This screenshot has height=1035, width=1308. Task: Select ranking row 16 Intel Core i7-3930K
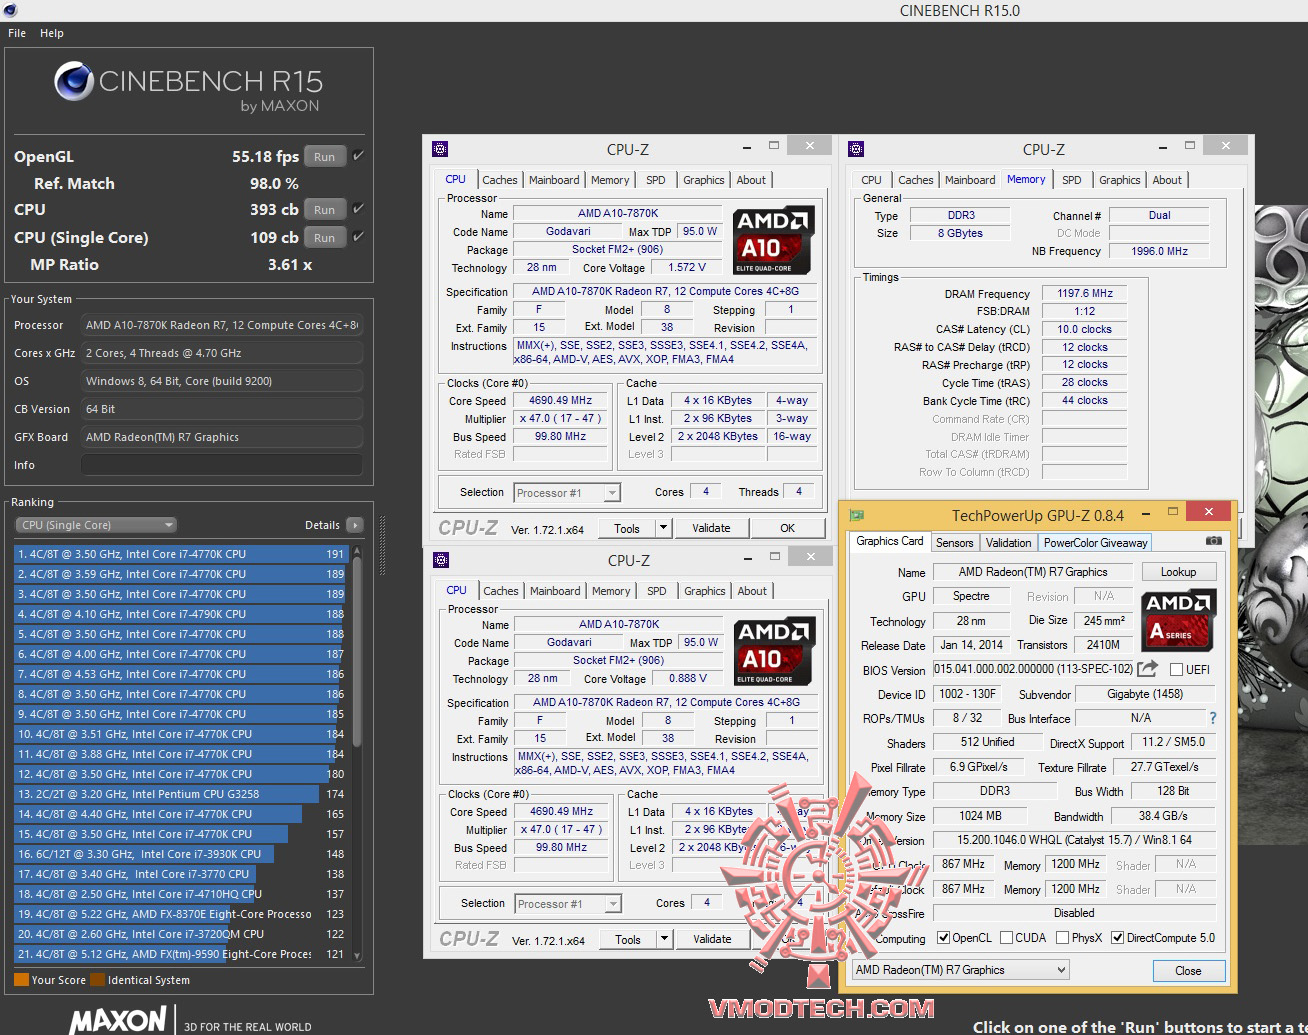point(180,854)
